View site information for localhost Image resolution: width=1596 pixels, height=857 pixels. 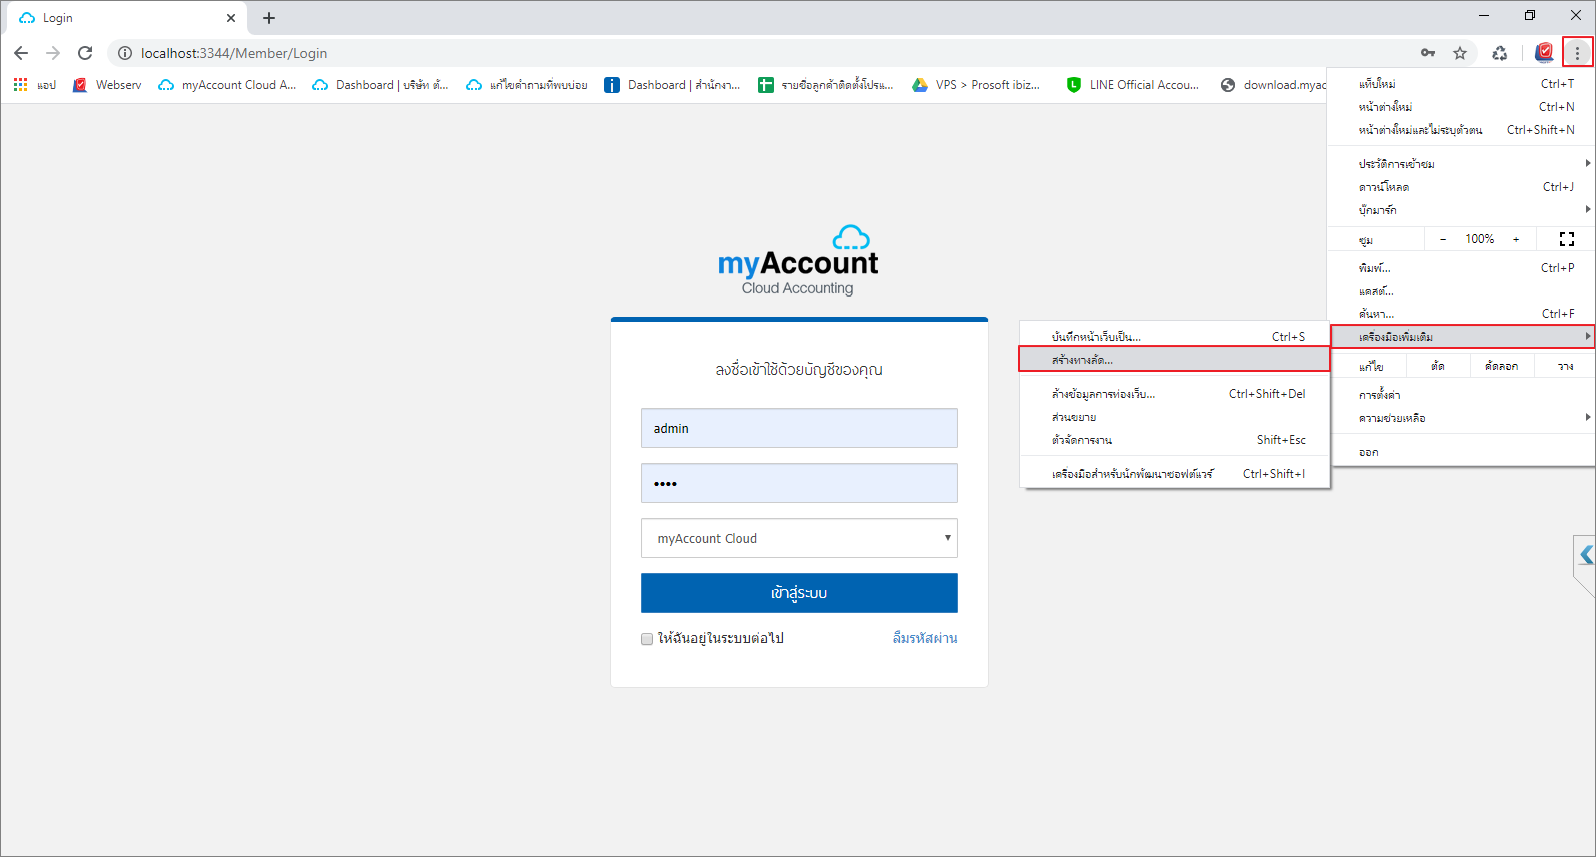click(x=125, y=53)
